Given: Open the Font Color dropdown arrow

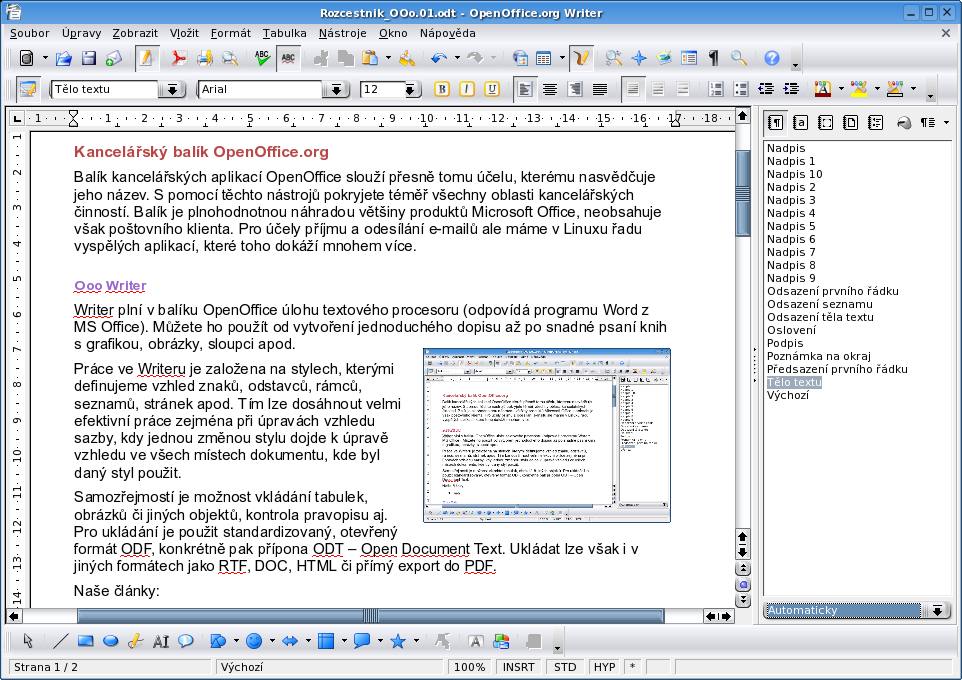Looking at the screenshot, I should pos(841,90).
